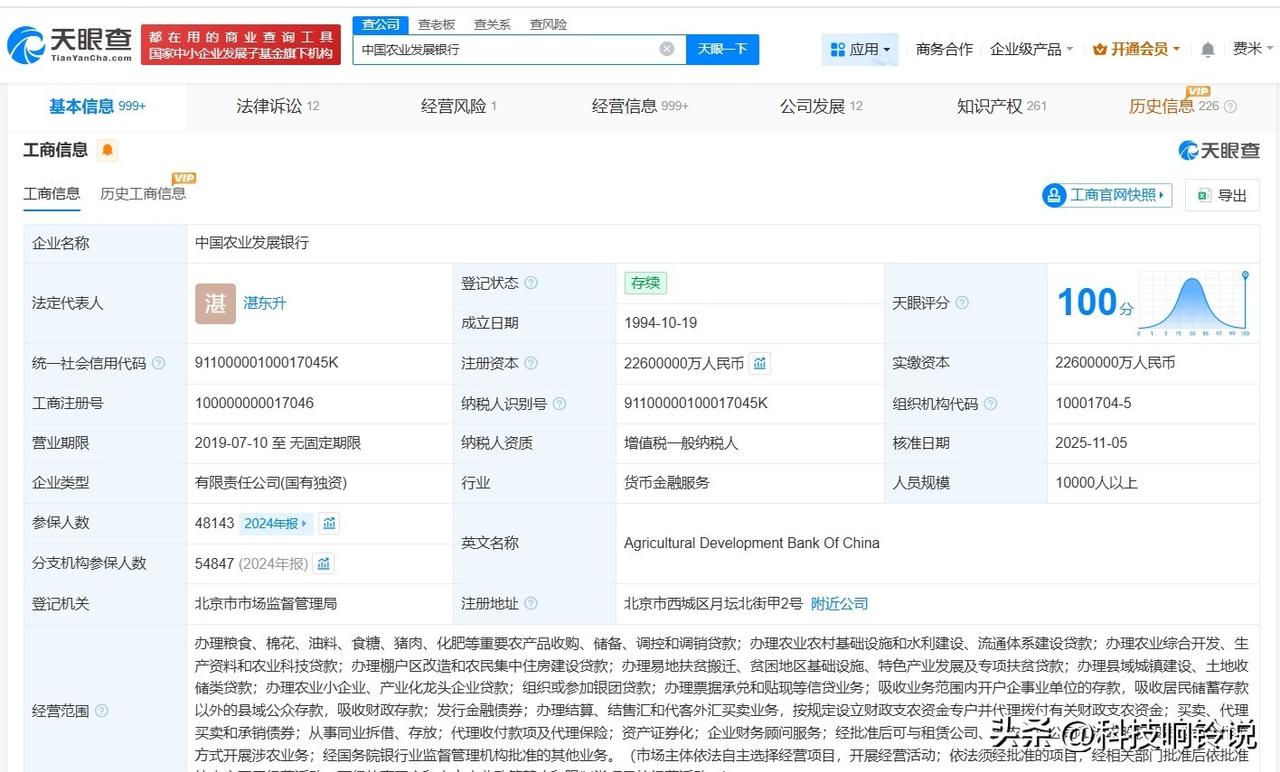The image size is (1280, 772).
Task: Click the help icon beside 组织机构代码
Action: 990,403
